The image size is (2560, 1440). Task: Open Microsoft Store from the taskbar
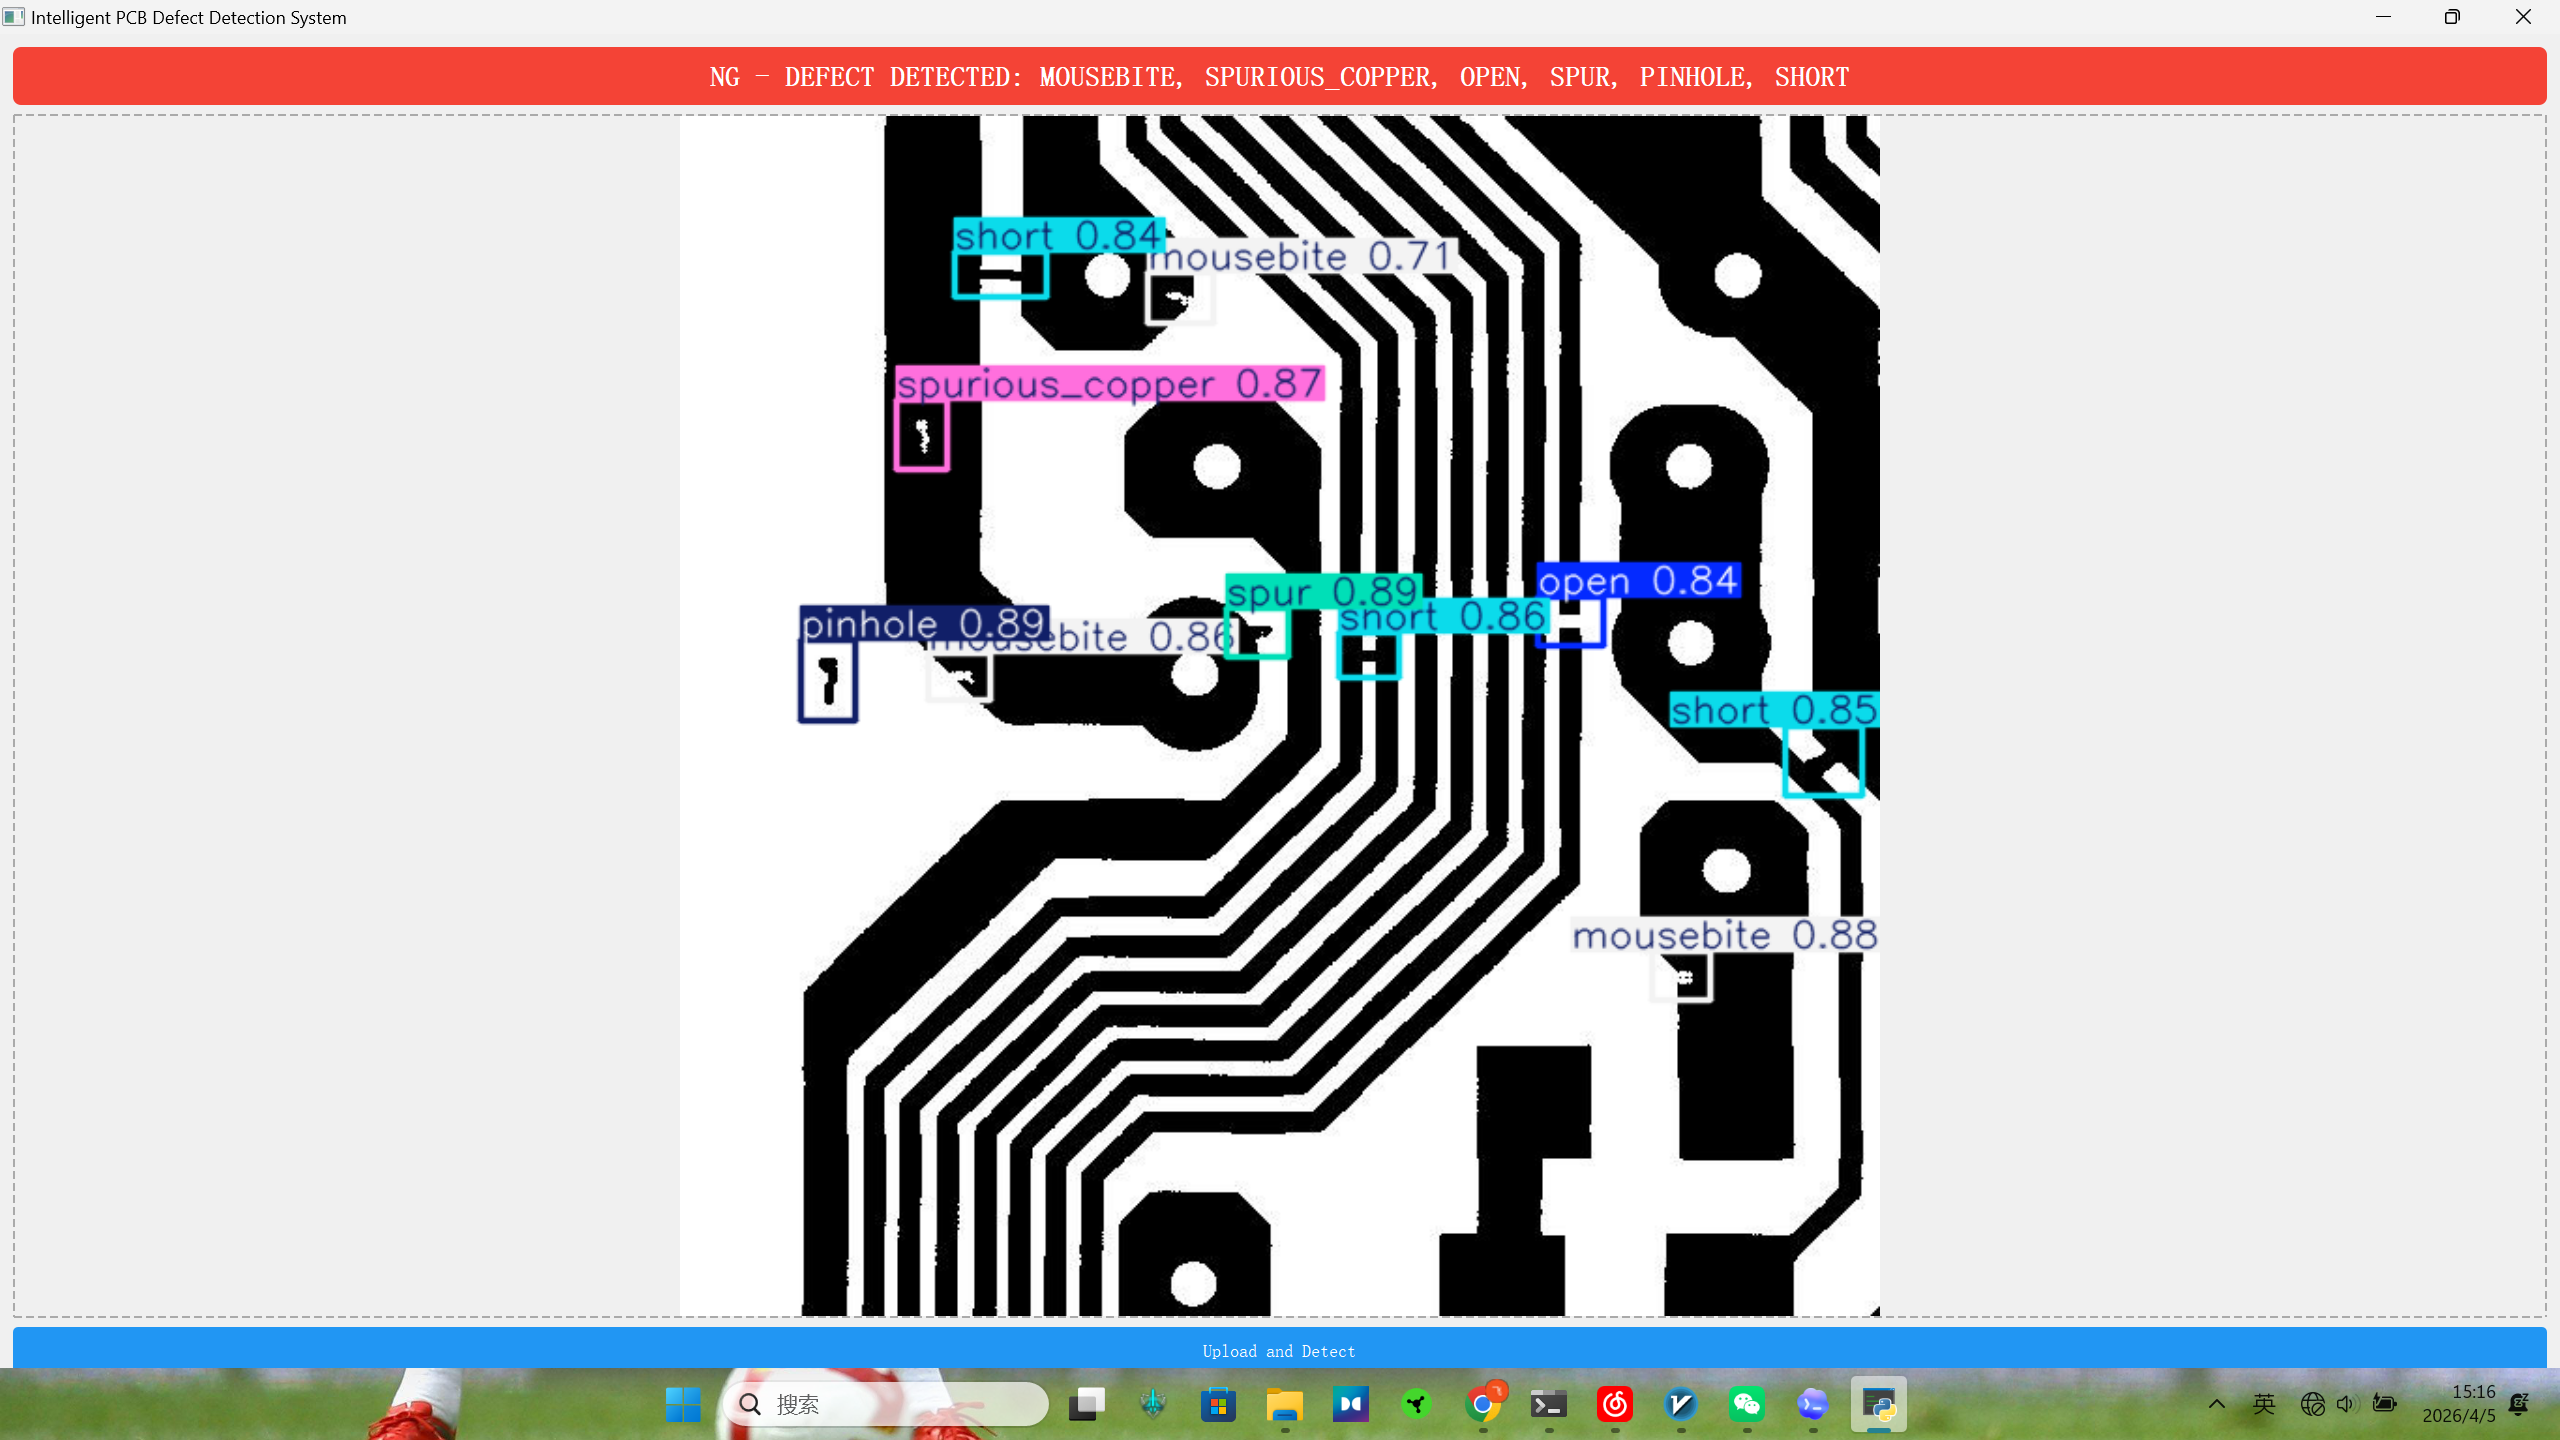(1218, 1404)
